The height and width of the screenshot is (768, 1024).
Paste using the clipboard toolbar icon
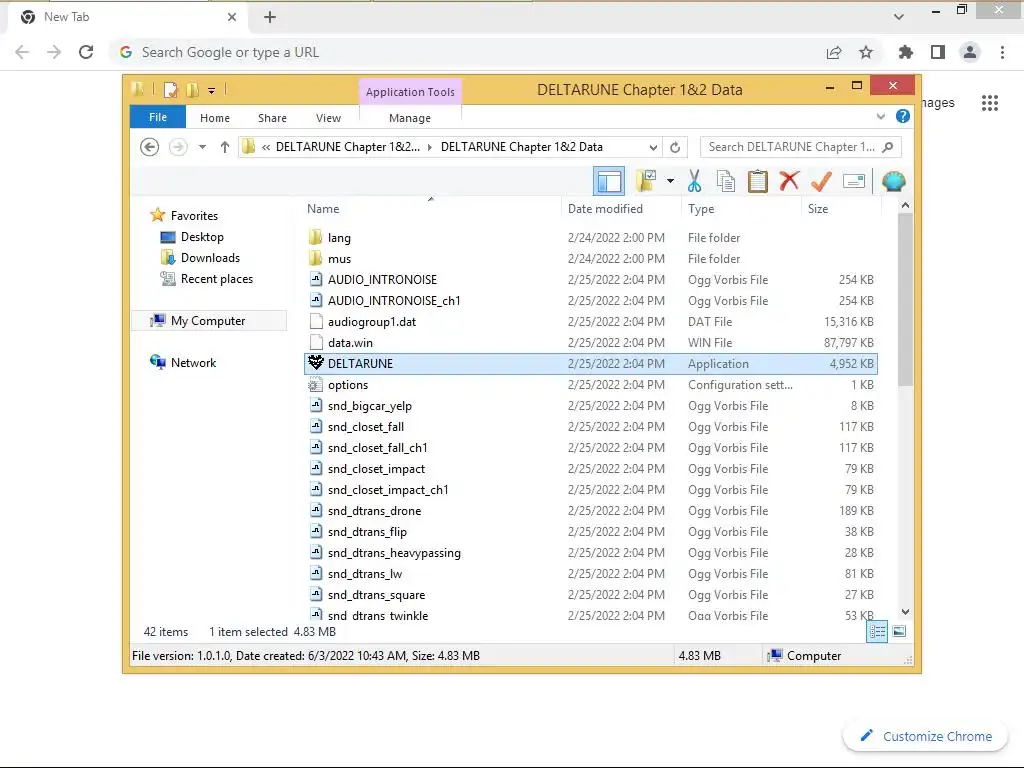[757, 182]
